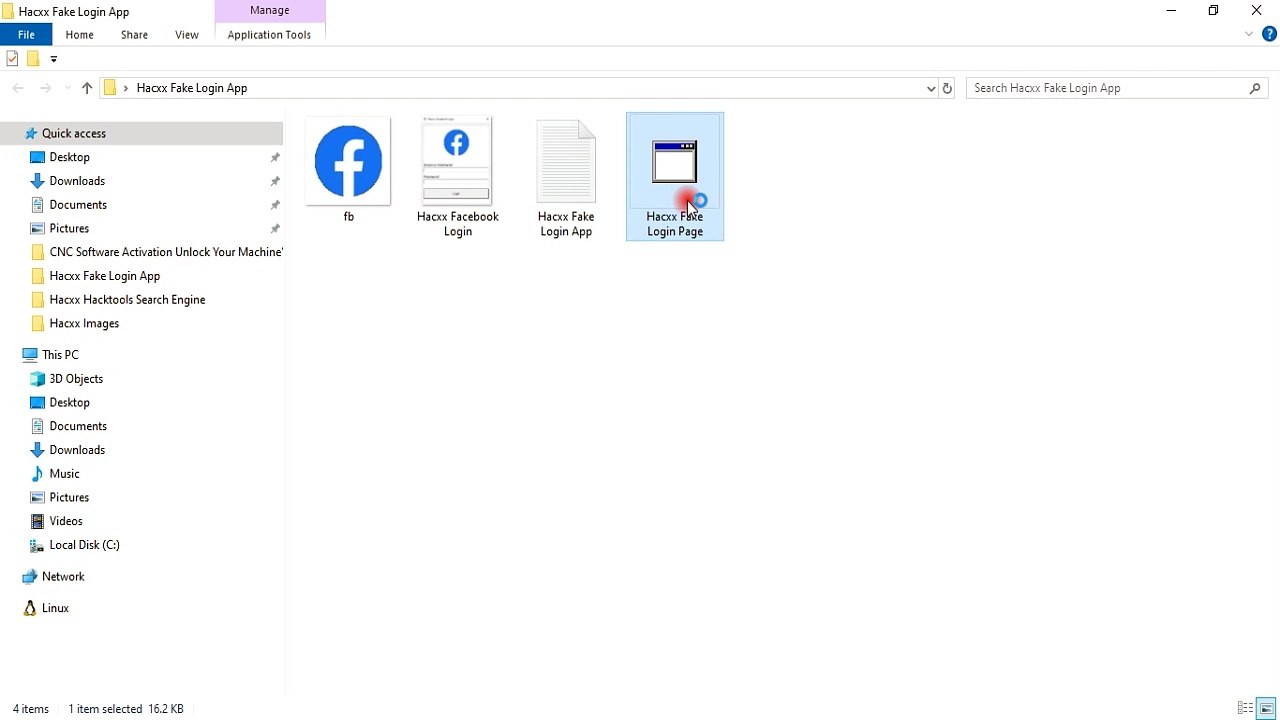Click the "4 items" status bar text
The height and width of the screenshot is (720, 1280).
pos(31,709)
